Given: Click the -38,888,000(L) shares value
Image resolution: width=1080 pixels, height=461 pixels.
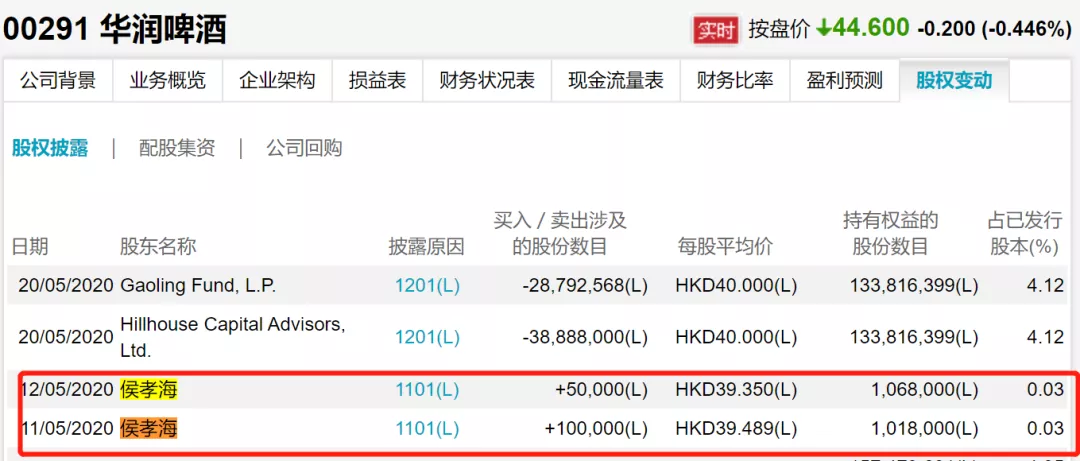Looking at the screenshot, I should 585,337.
